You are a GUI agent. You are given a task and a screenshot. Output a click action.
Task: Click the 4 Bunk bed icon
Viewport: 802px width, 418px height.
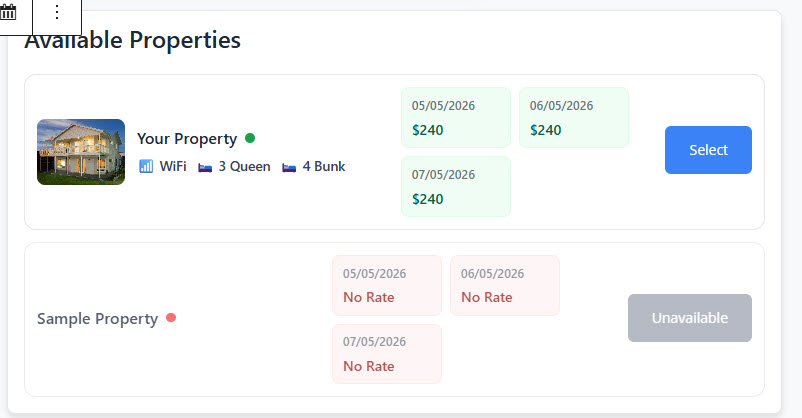coord(289,167)
